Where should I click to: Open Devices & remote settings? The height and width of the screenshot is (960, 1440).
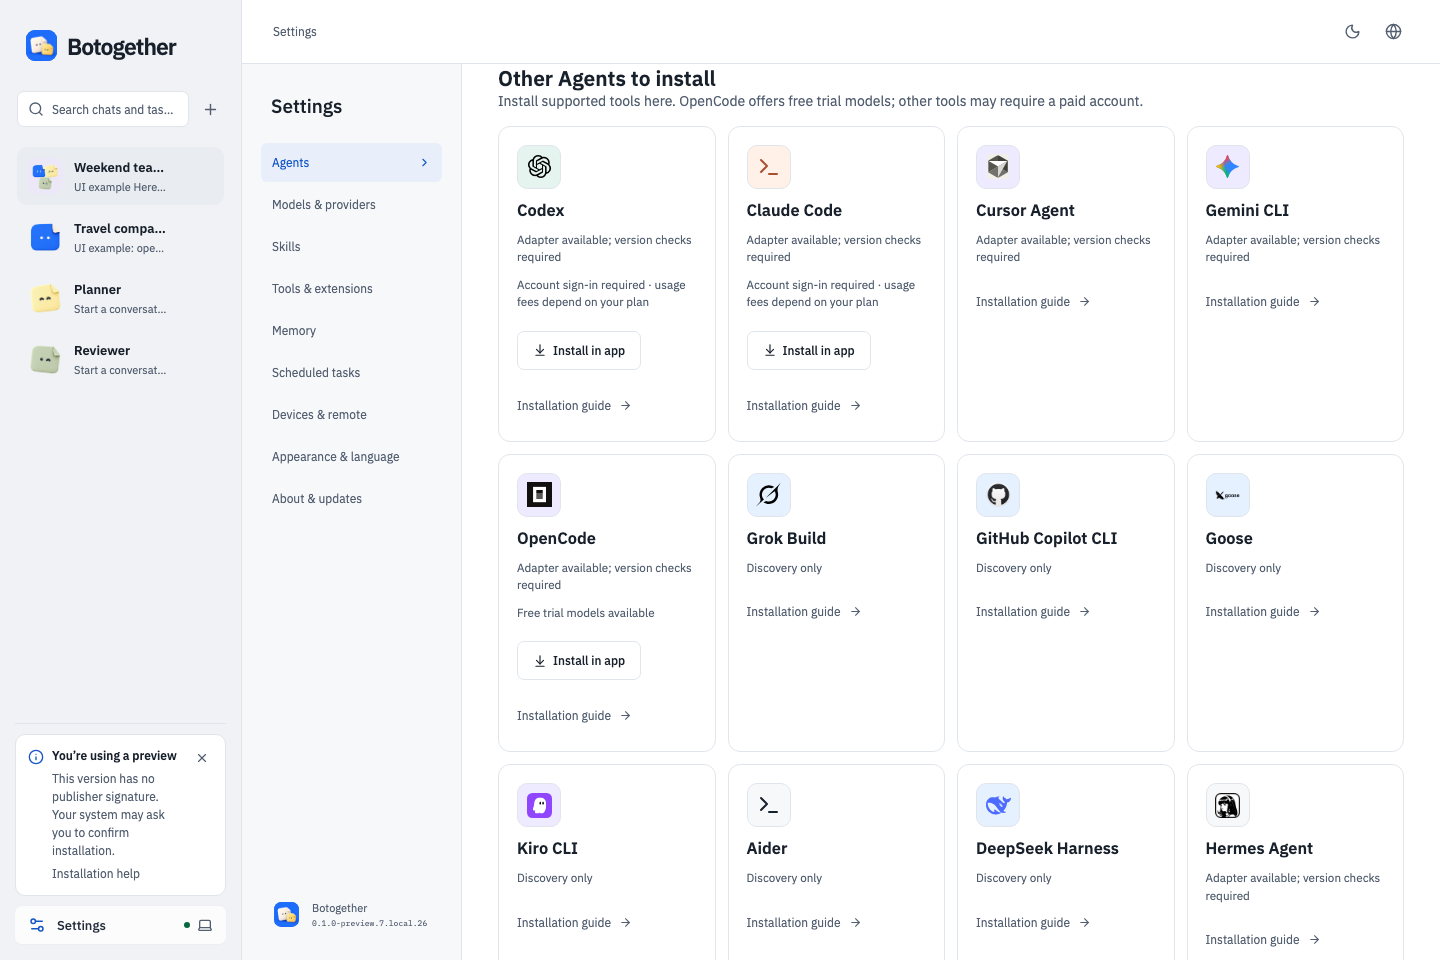point(351,415)
